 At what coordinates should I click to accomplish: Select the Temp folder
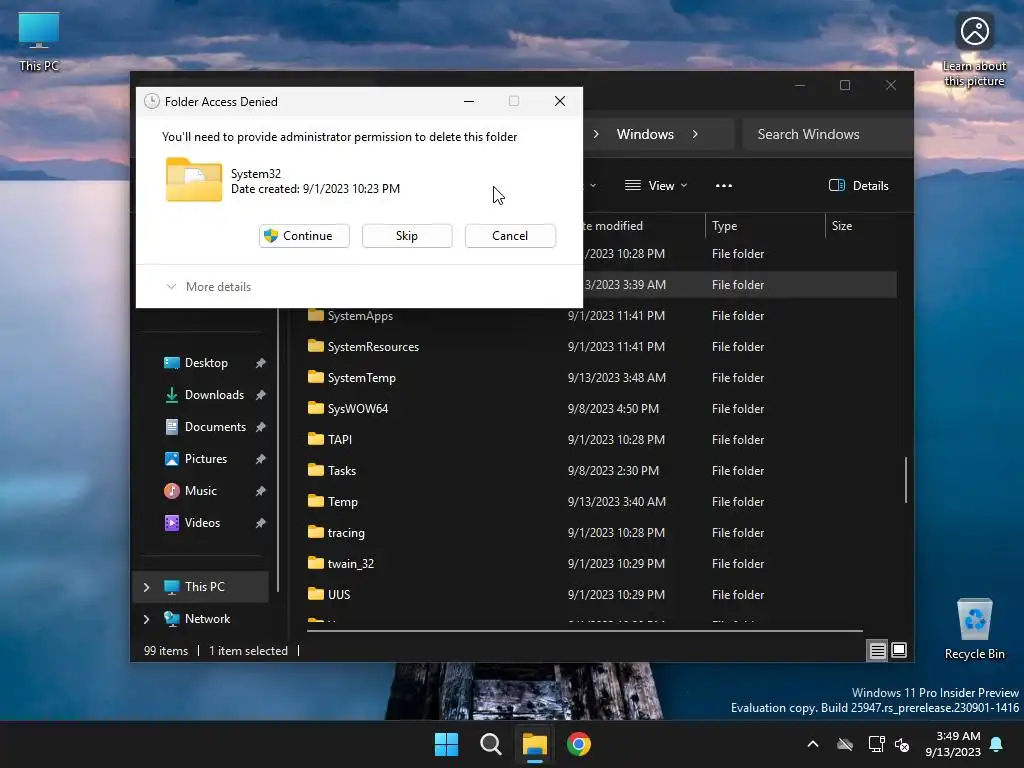342,502
